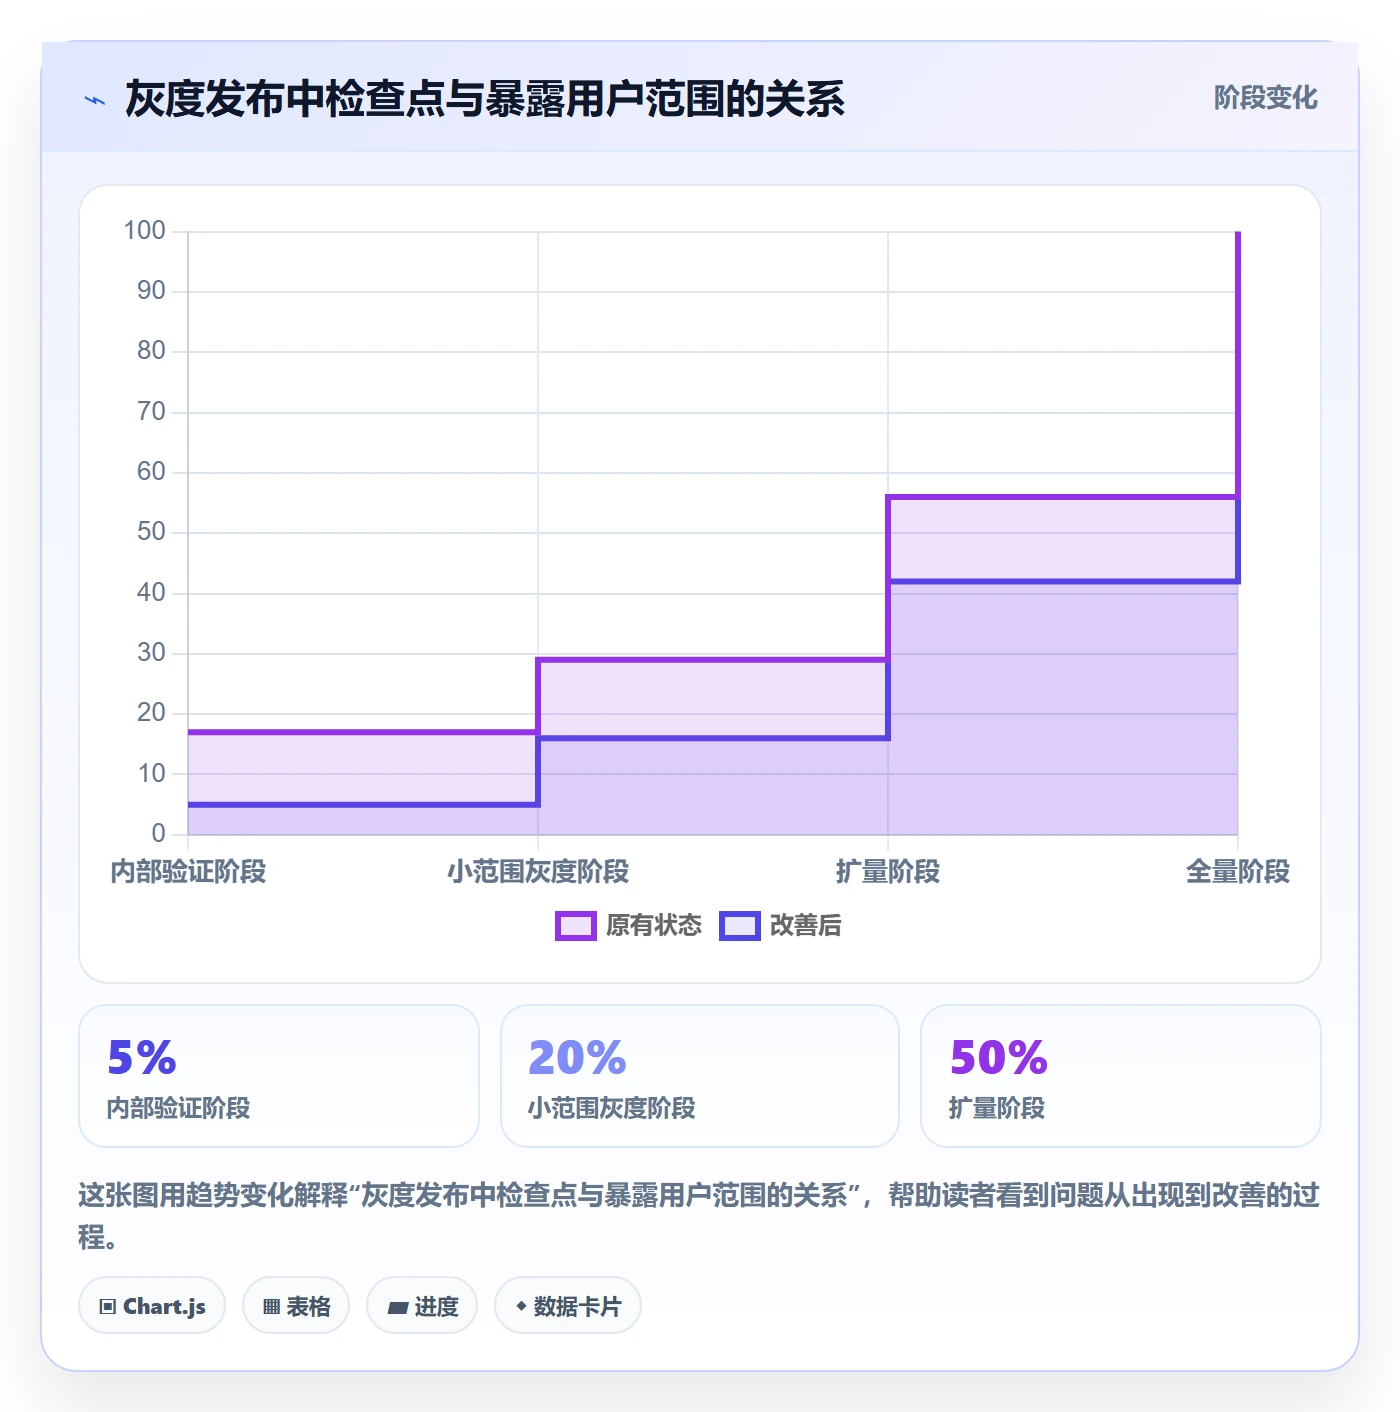Click the 原有状态 legend label

[654, 926]
